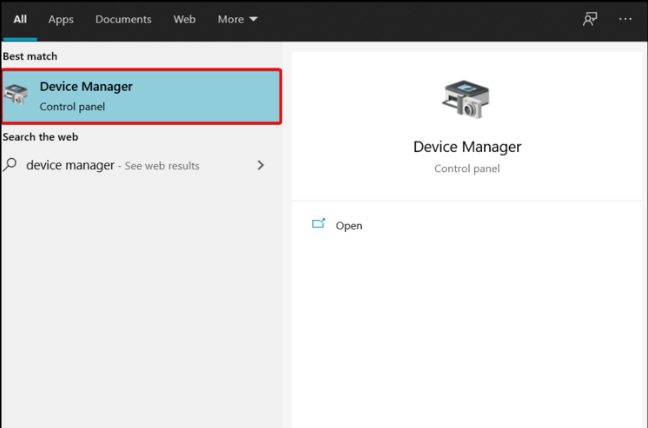Expand web result with the right chevron
Viewport: 648px width, 428px height.
261,165
